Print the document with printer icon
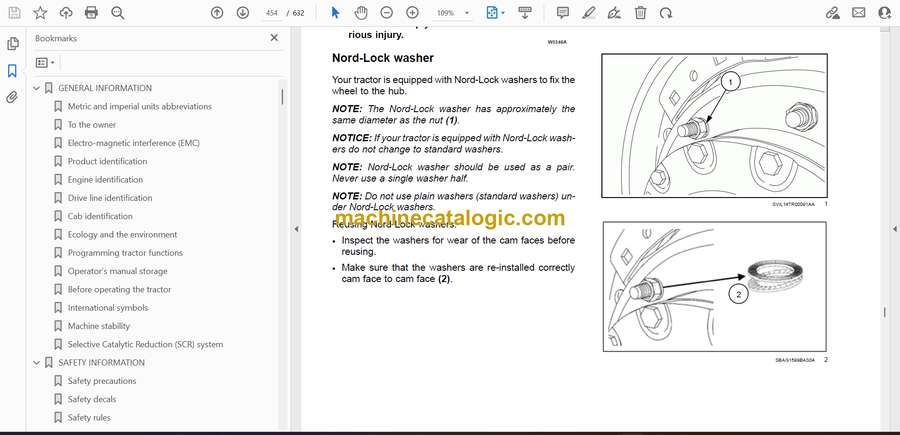 coord(91,13)
